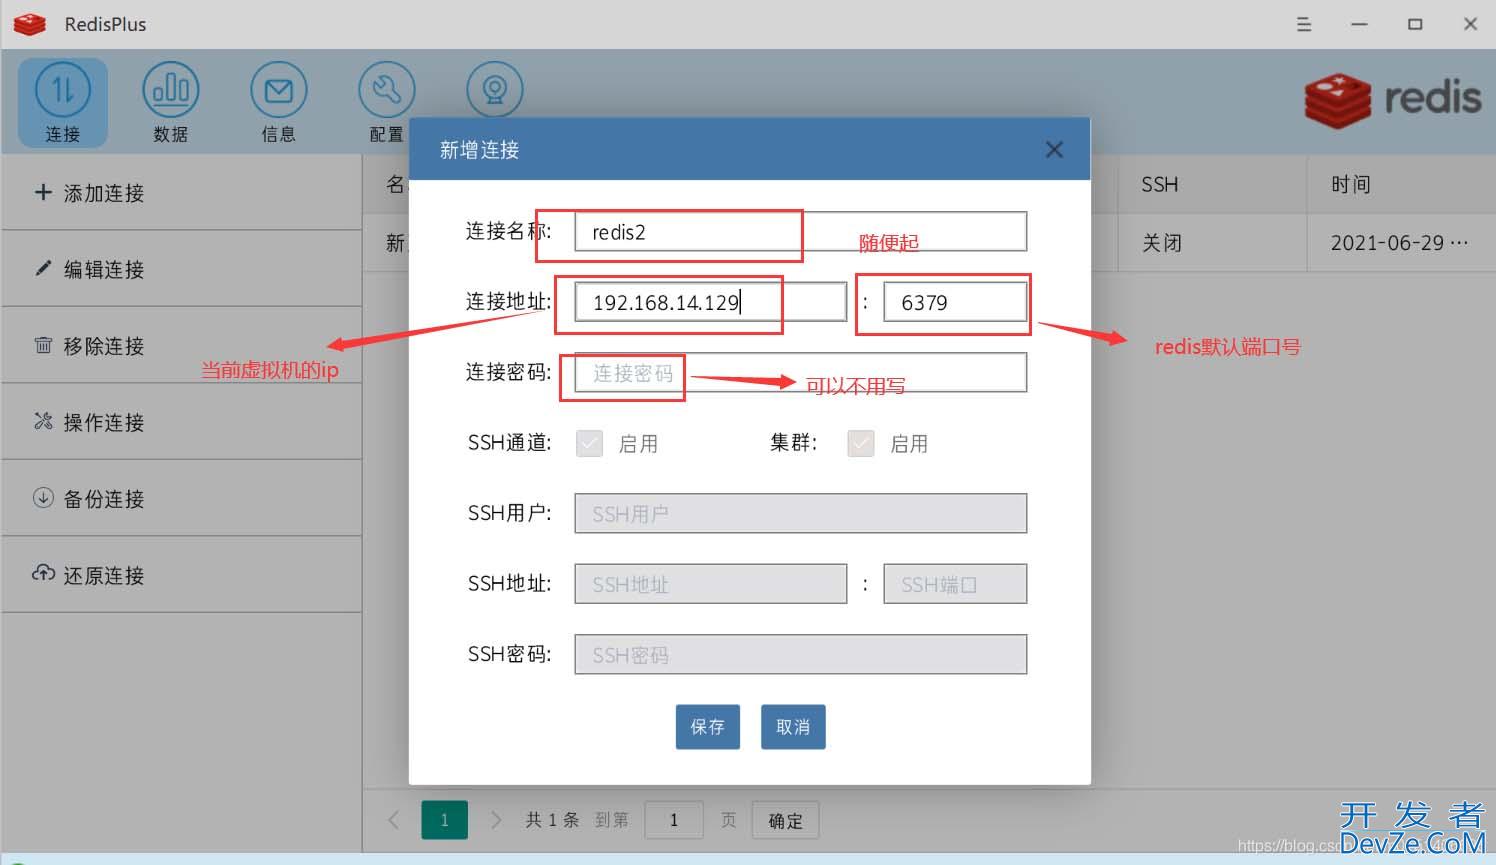Click the SSH column header
Image resolution: width=1496 pixels, height=865 pixels.
(x=1160, y=184)
